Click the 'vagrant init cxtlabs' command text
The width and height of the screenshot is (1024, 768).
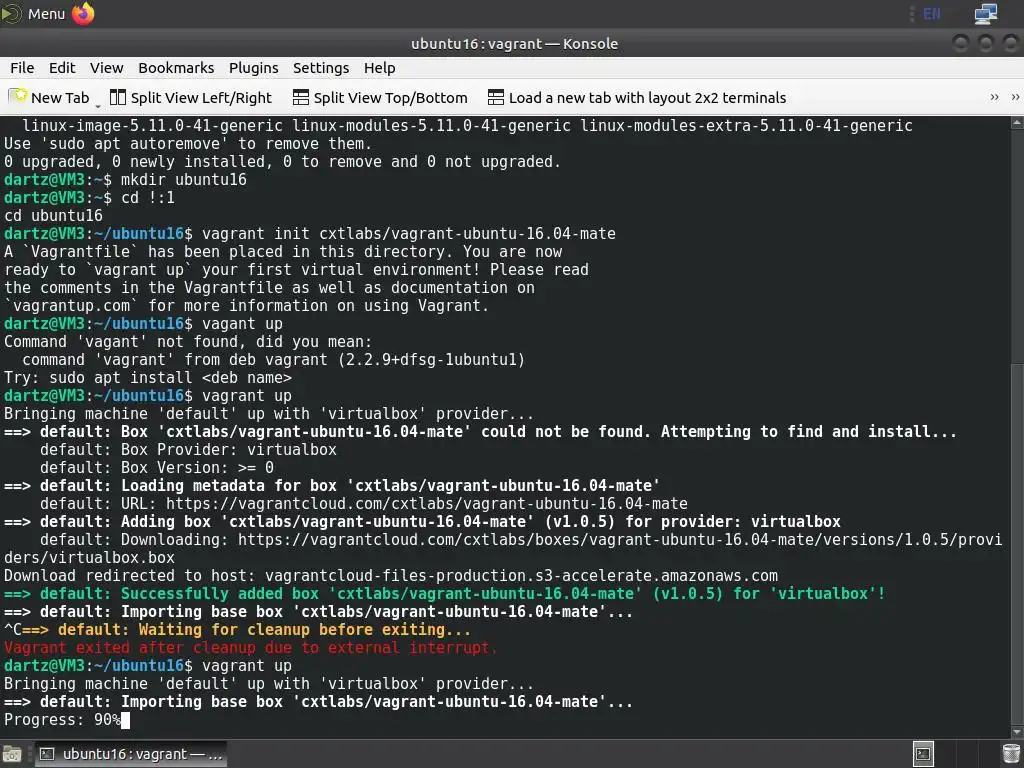coord(409,234)
